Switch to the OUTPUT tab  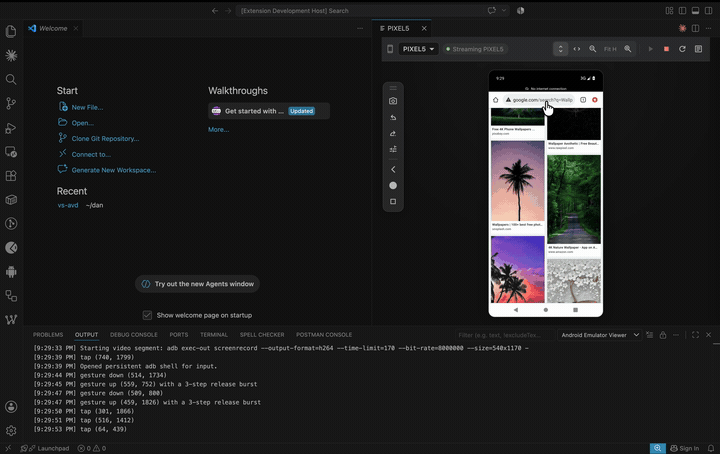(86, 335)
